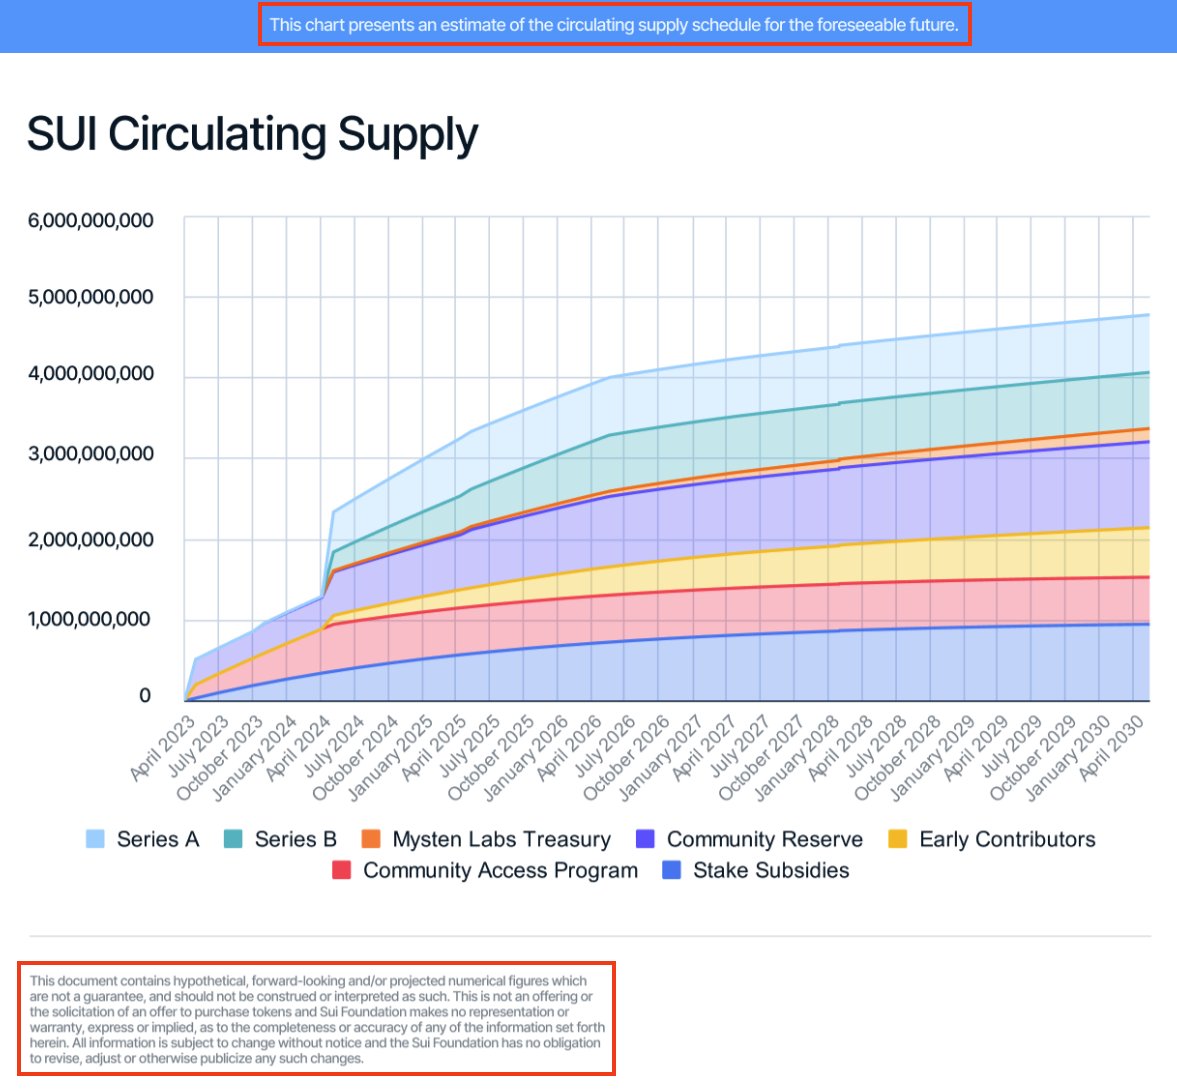Toggle the Mysten Labs Treasury legend label
Screen dimensions: 1177x1090
pos(501,840)
